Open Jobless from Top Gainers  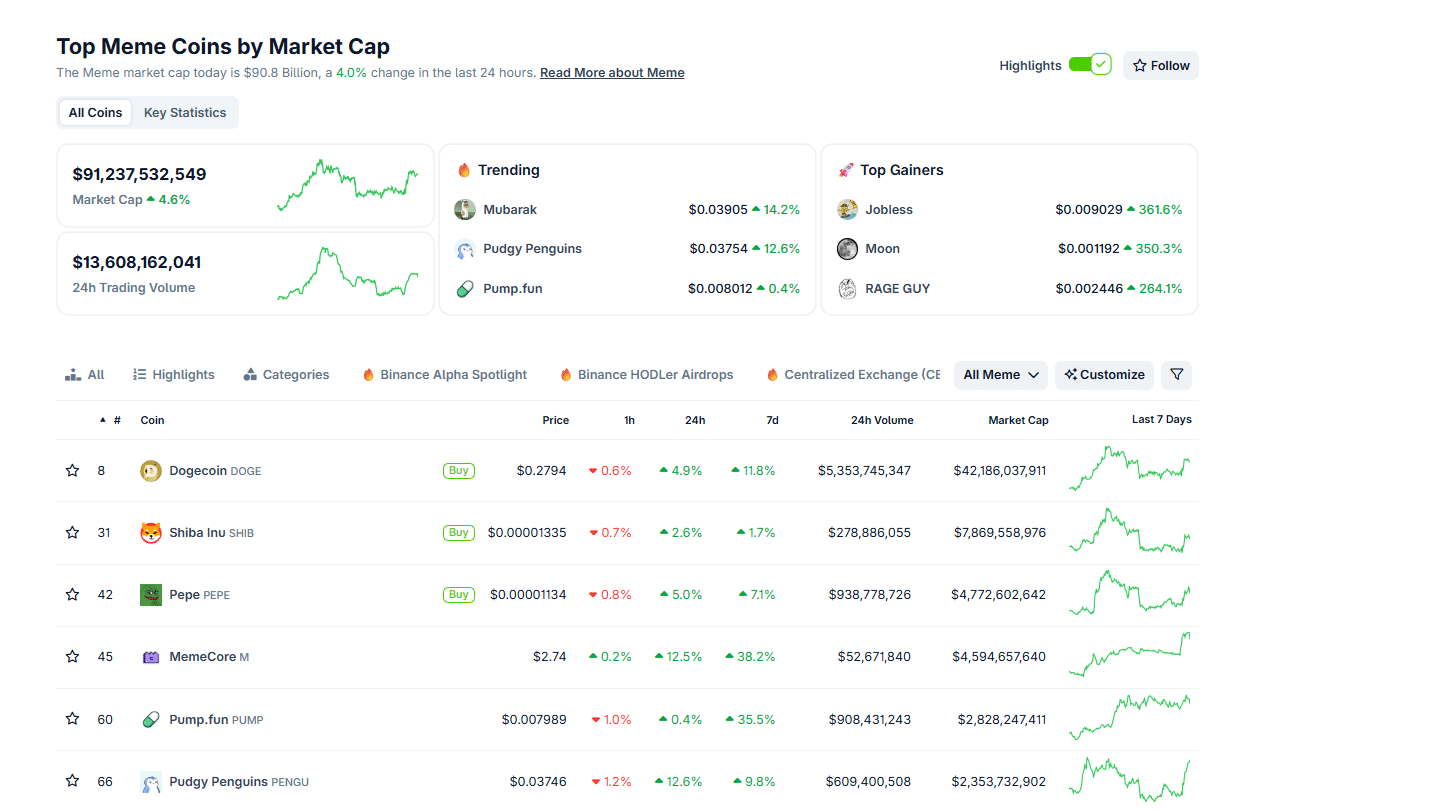click(889, 210)
